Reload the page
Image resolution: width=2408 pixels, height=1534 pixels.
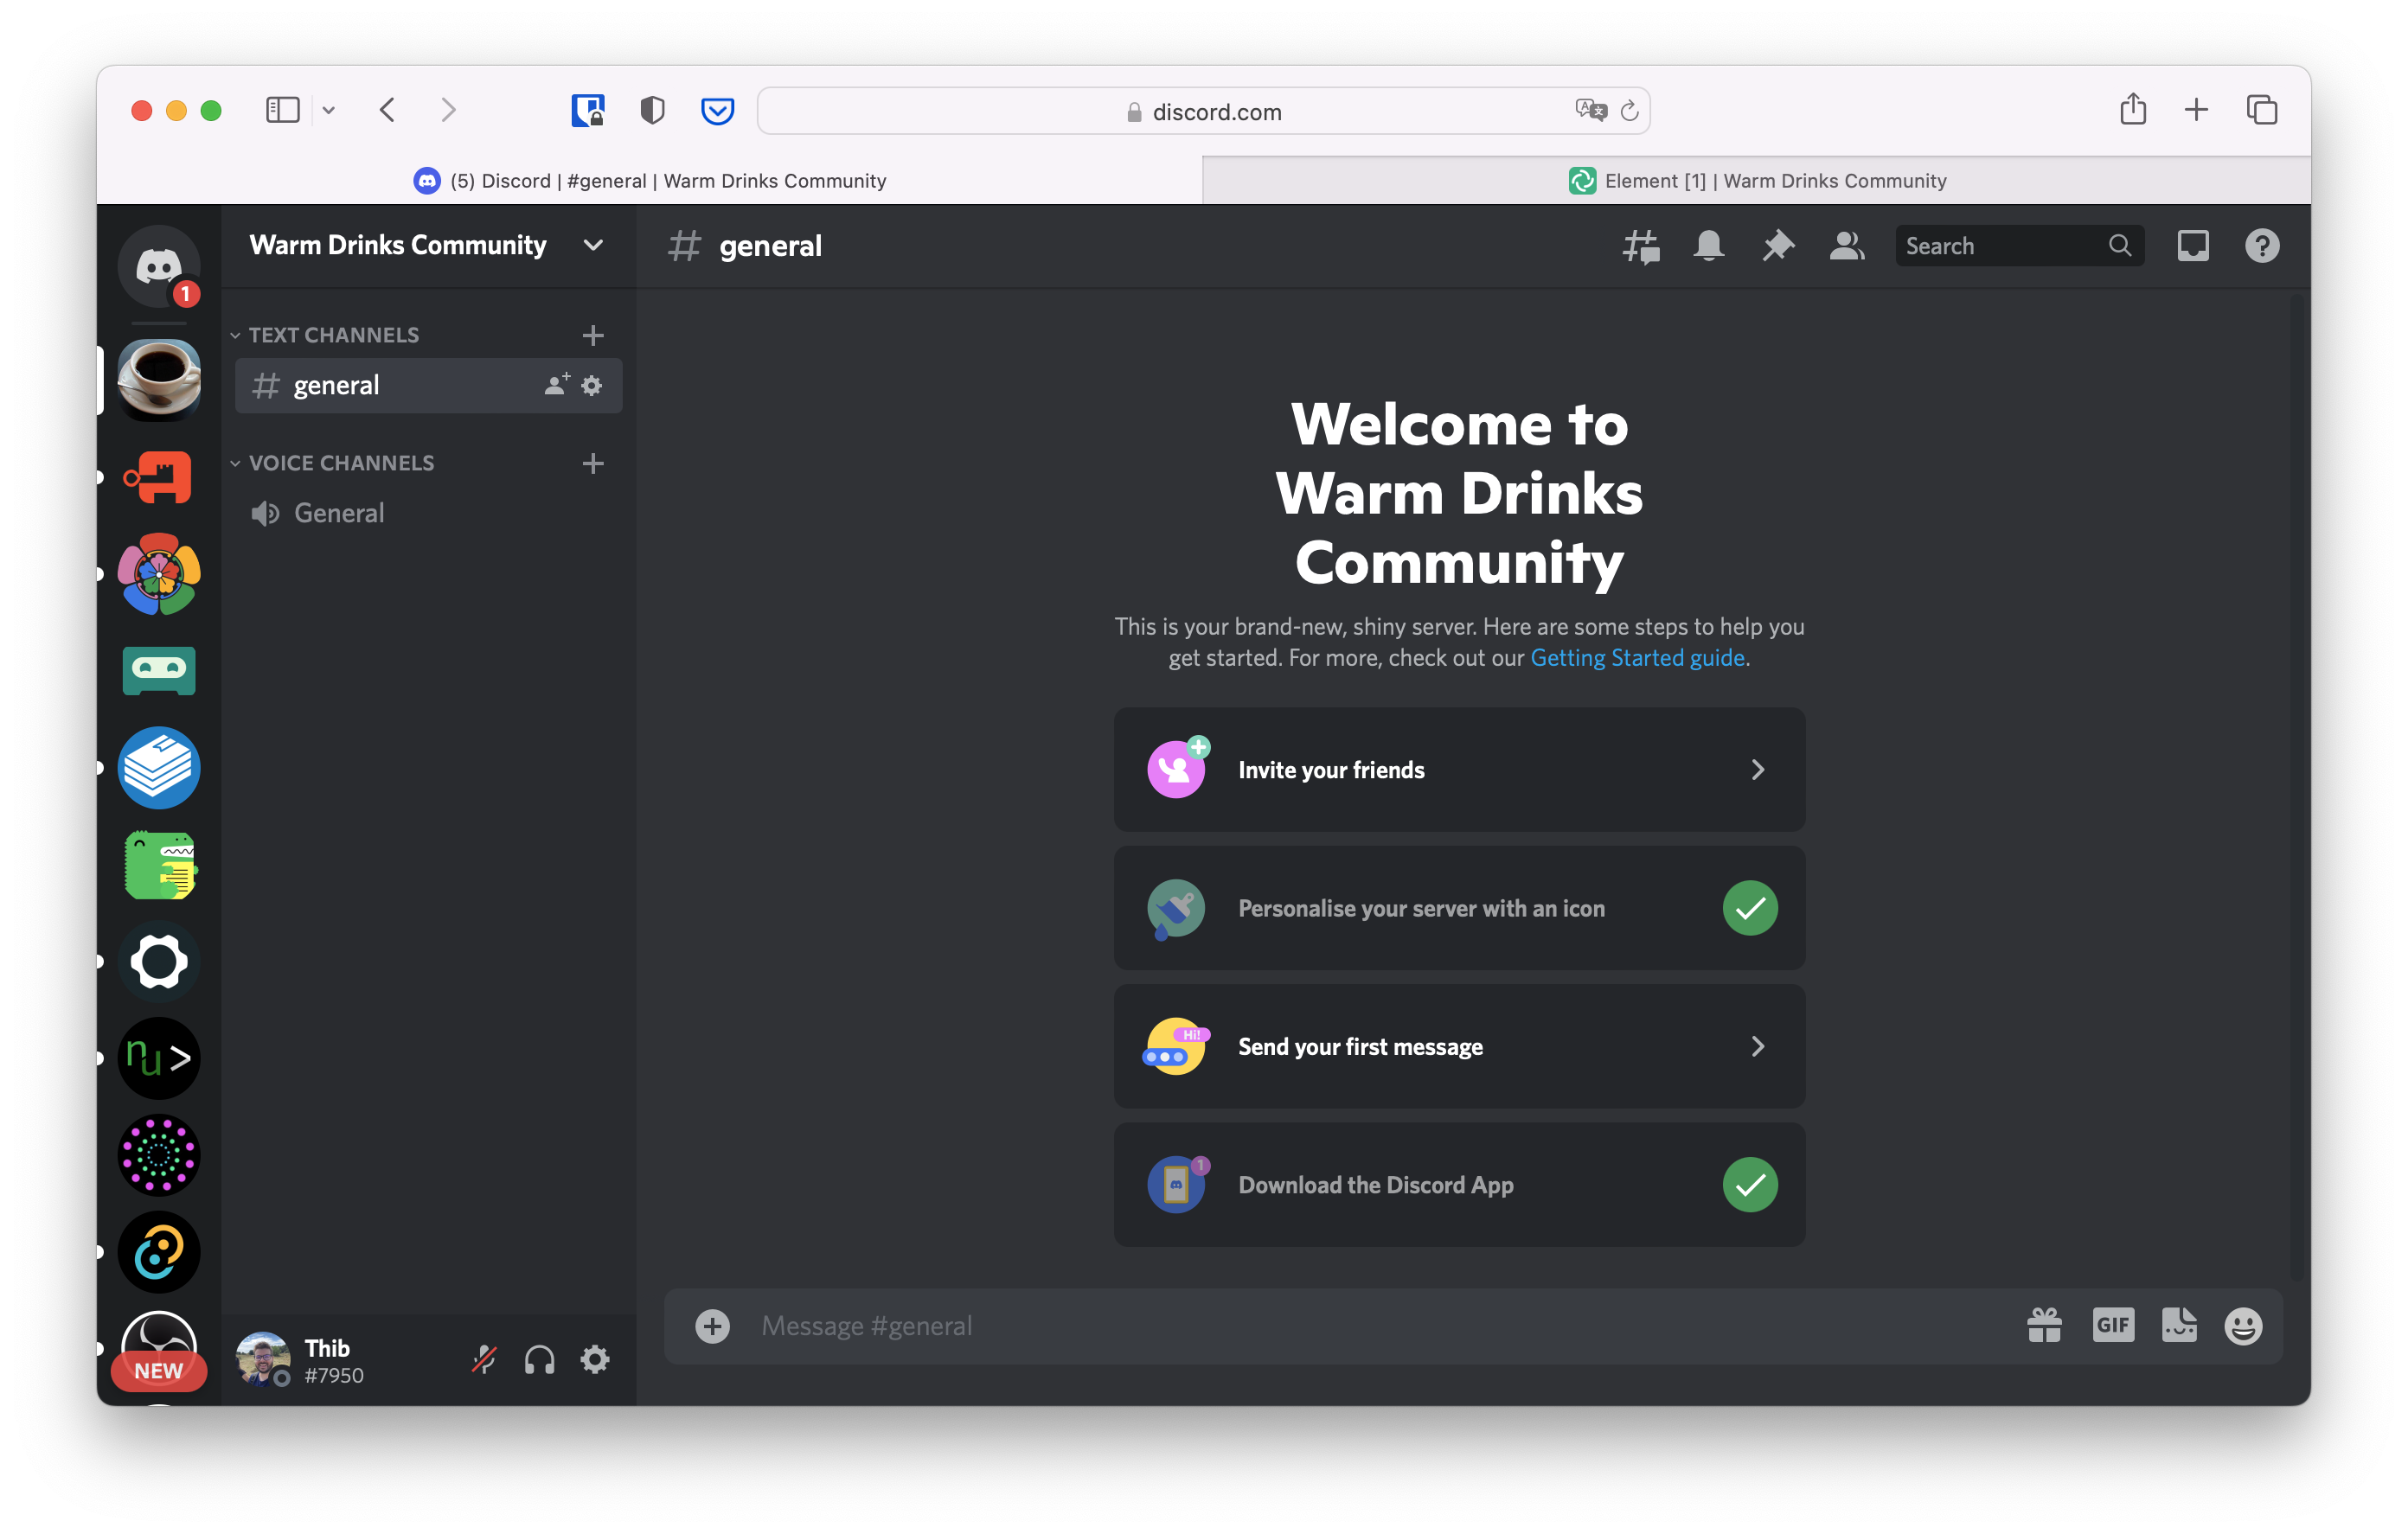[x=1629, y=111]
